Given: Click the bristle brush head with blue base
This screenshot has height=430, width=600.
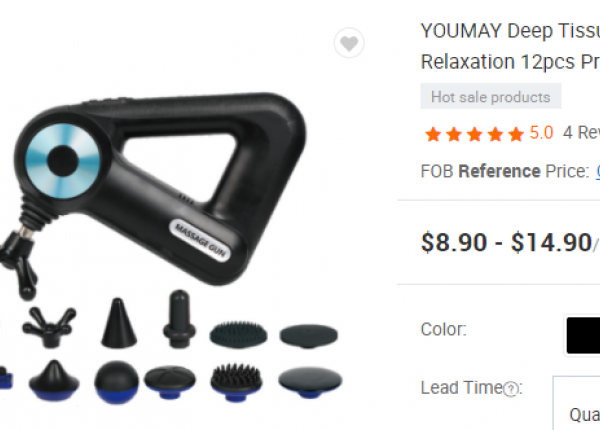Looking at the screenshot, I should coord(236,382).
